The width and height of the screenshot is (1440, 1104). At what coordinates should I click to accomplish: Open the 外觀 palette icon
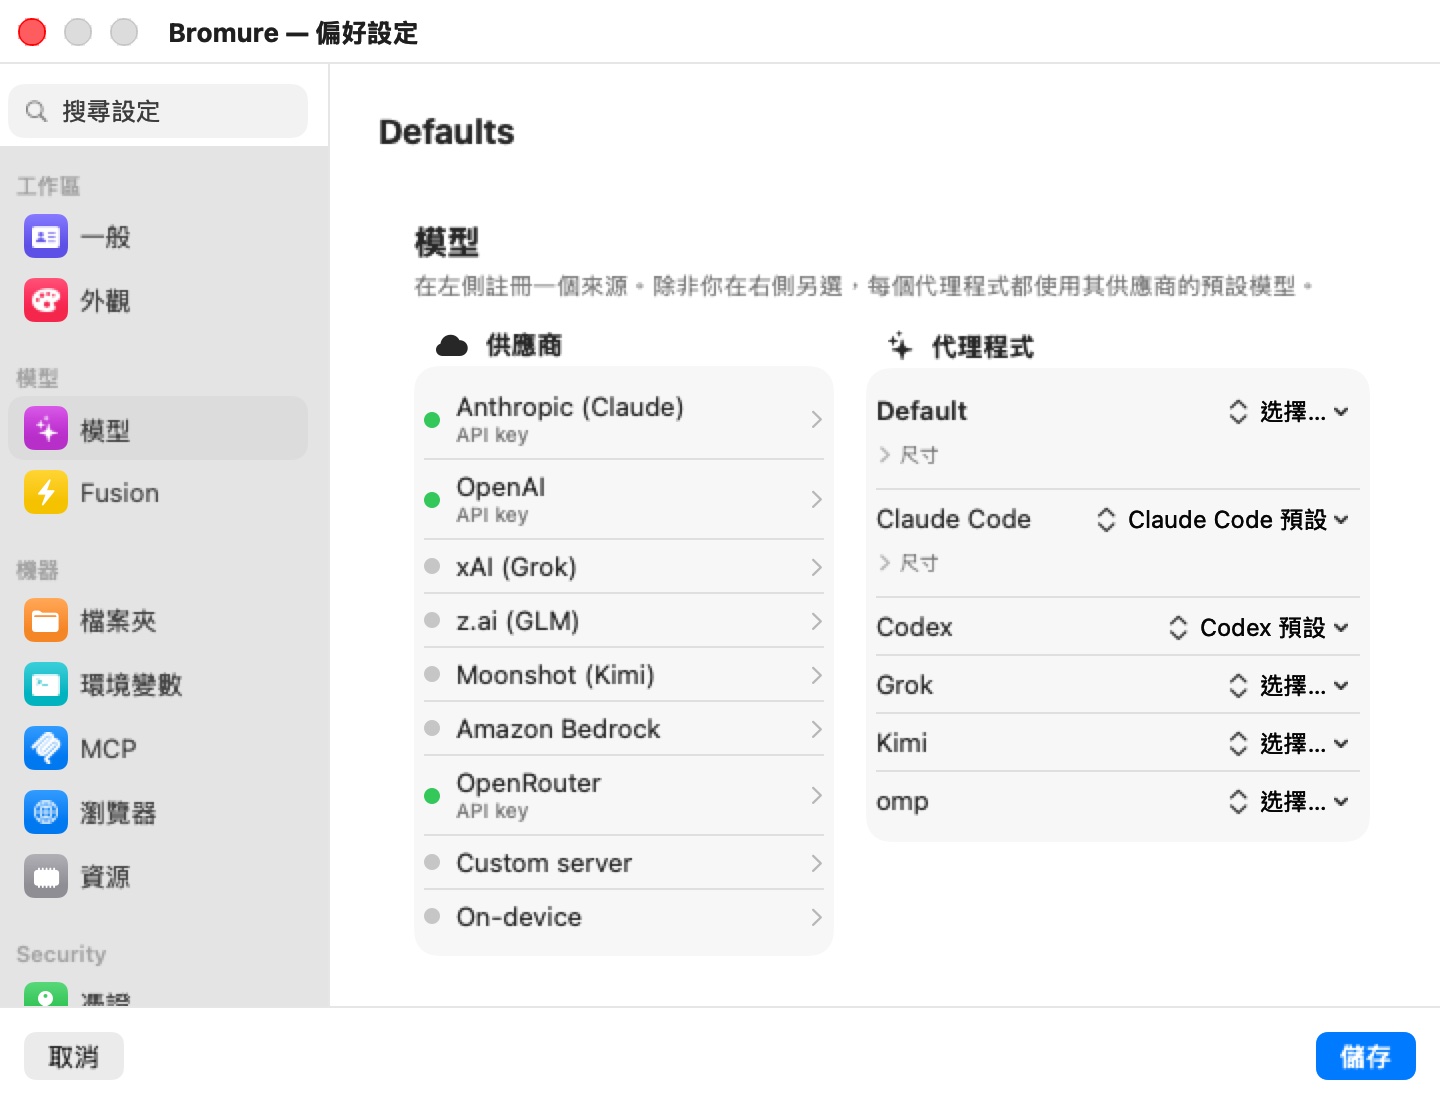click(46, 301)
